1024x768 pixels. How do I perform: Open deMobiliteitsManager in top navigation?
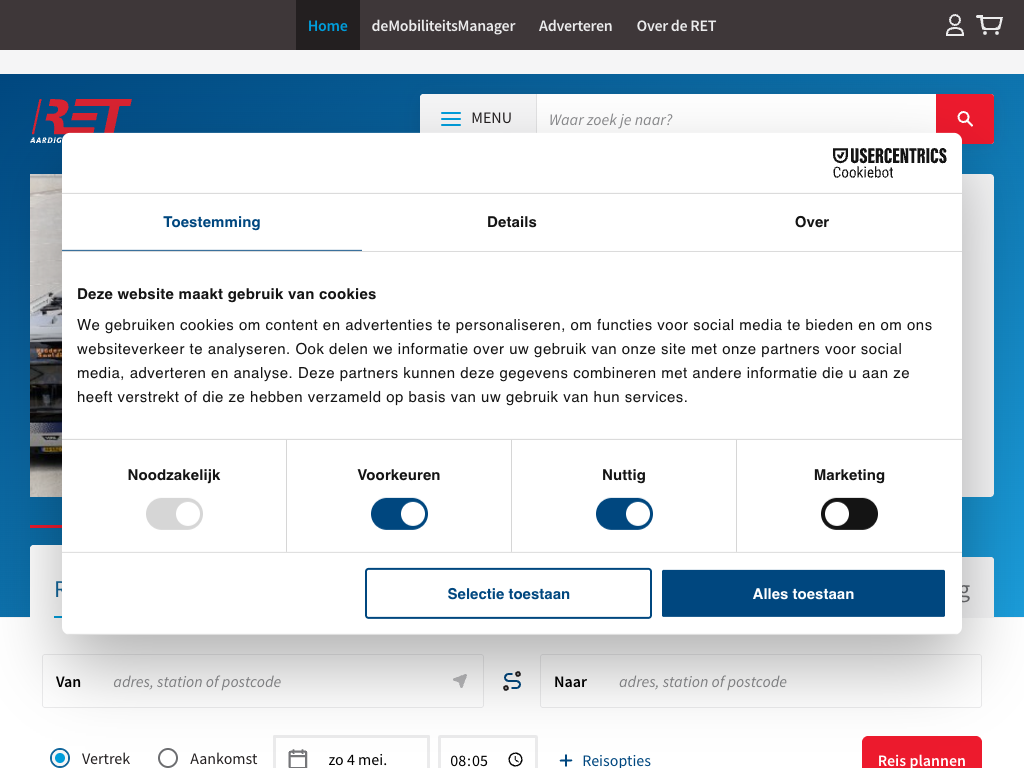[443, 26]
